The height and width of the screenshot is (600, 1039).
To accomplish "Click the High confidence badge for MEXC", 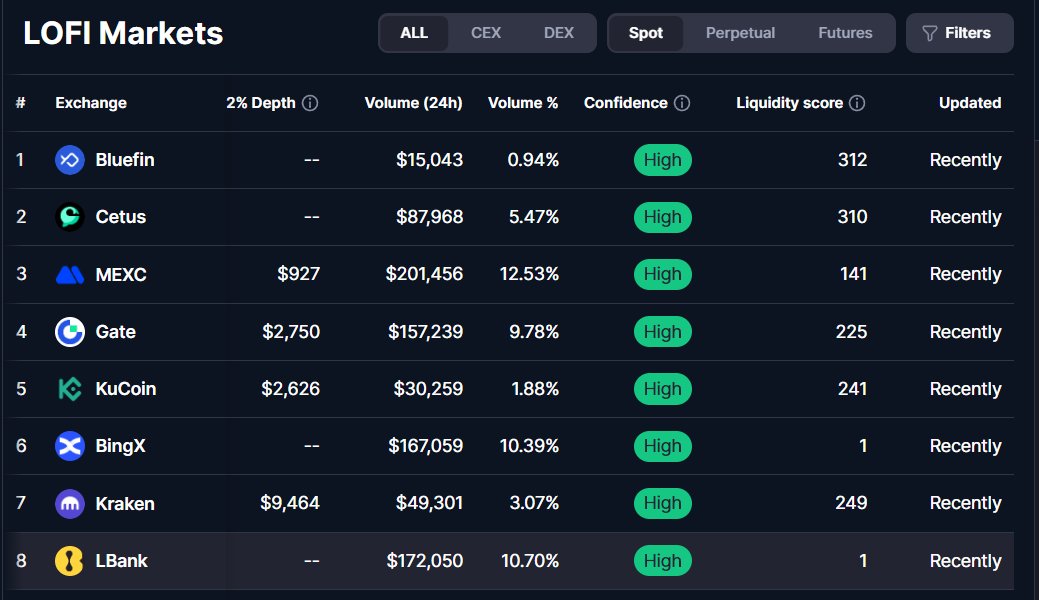I will (663, 274).
